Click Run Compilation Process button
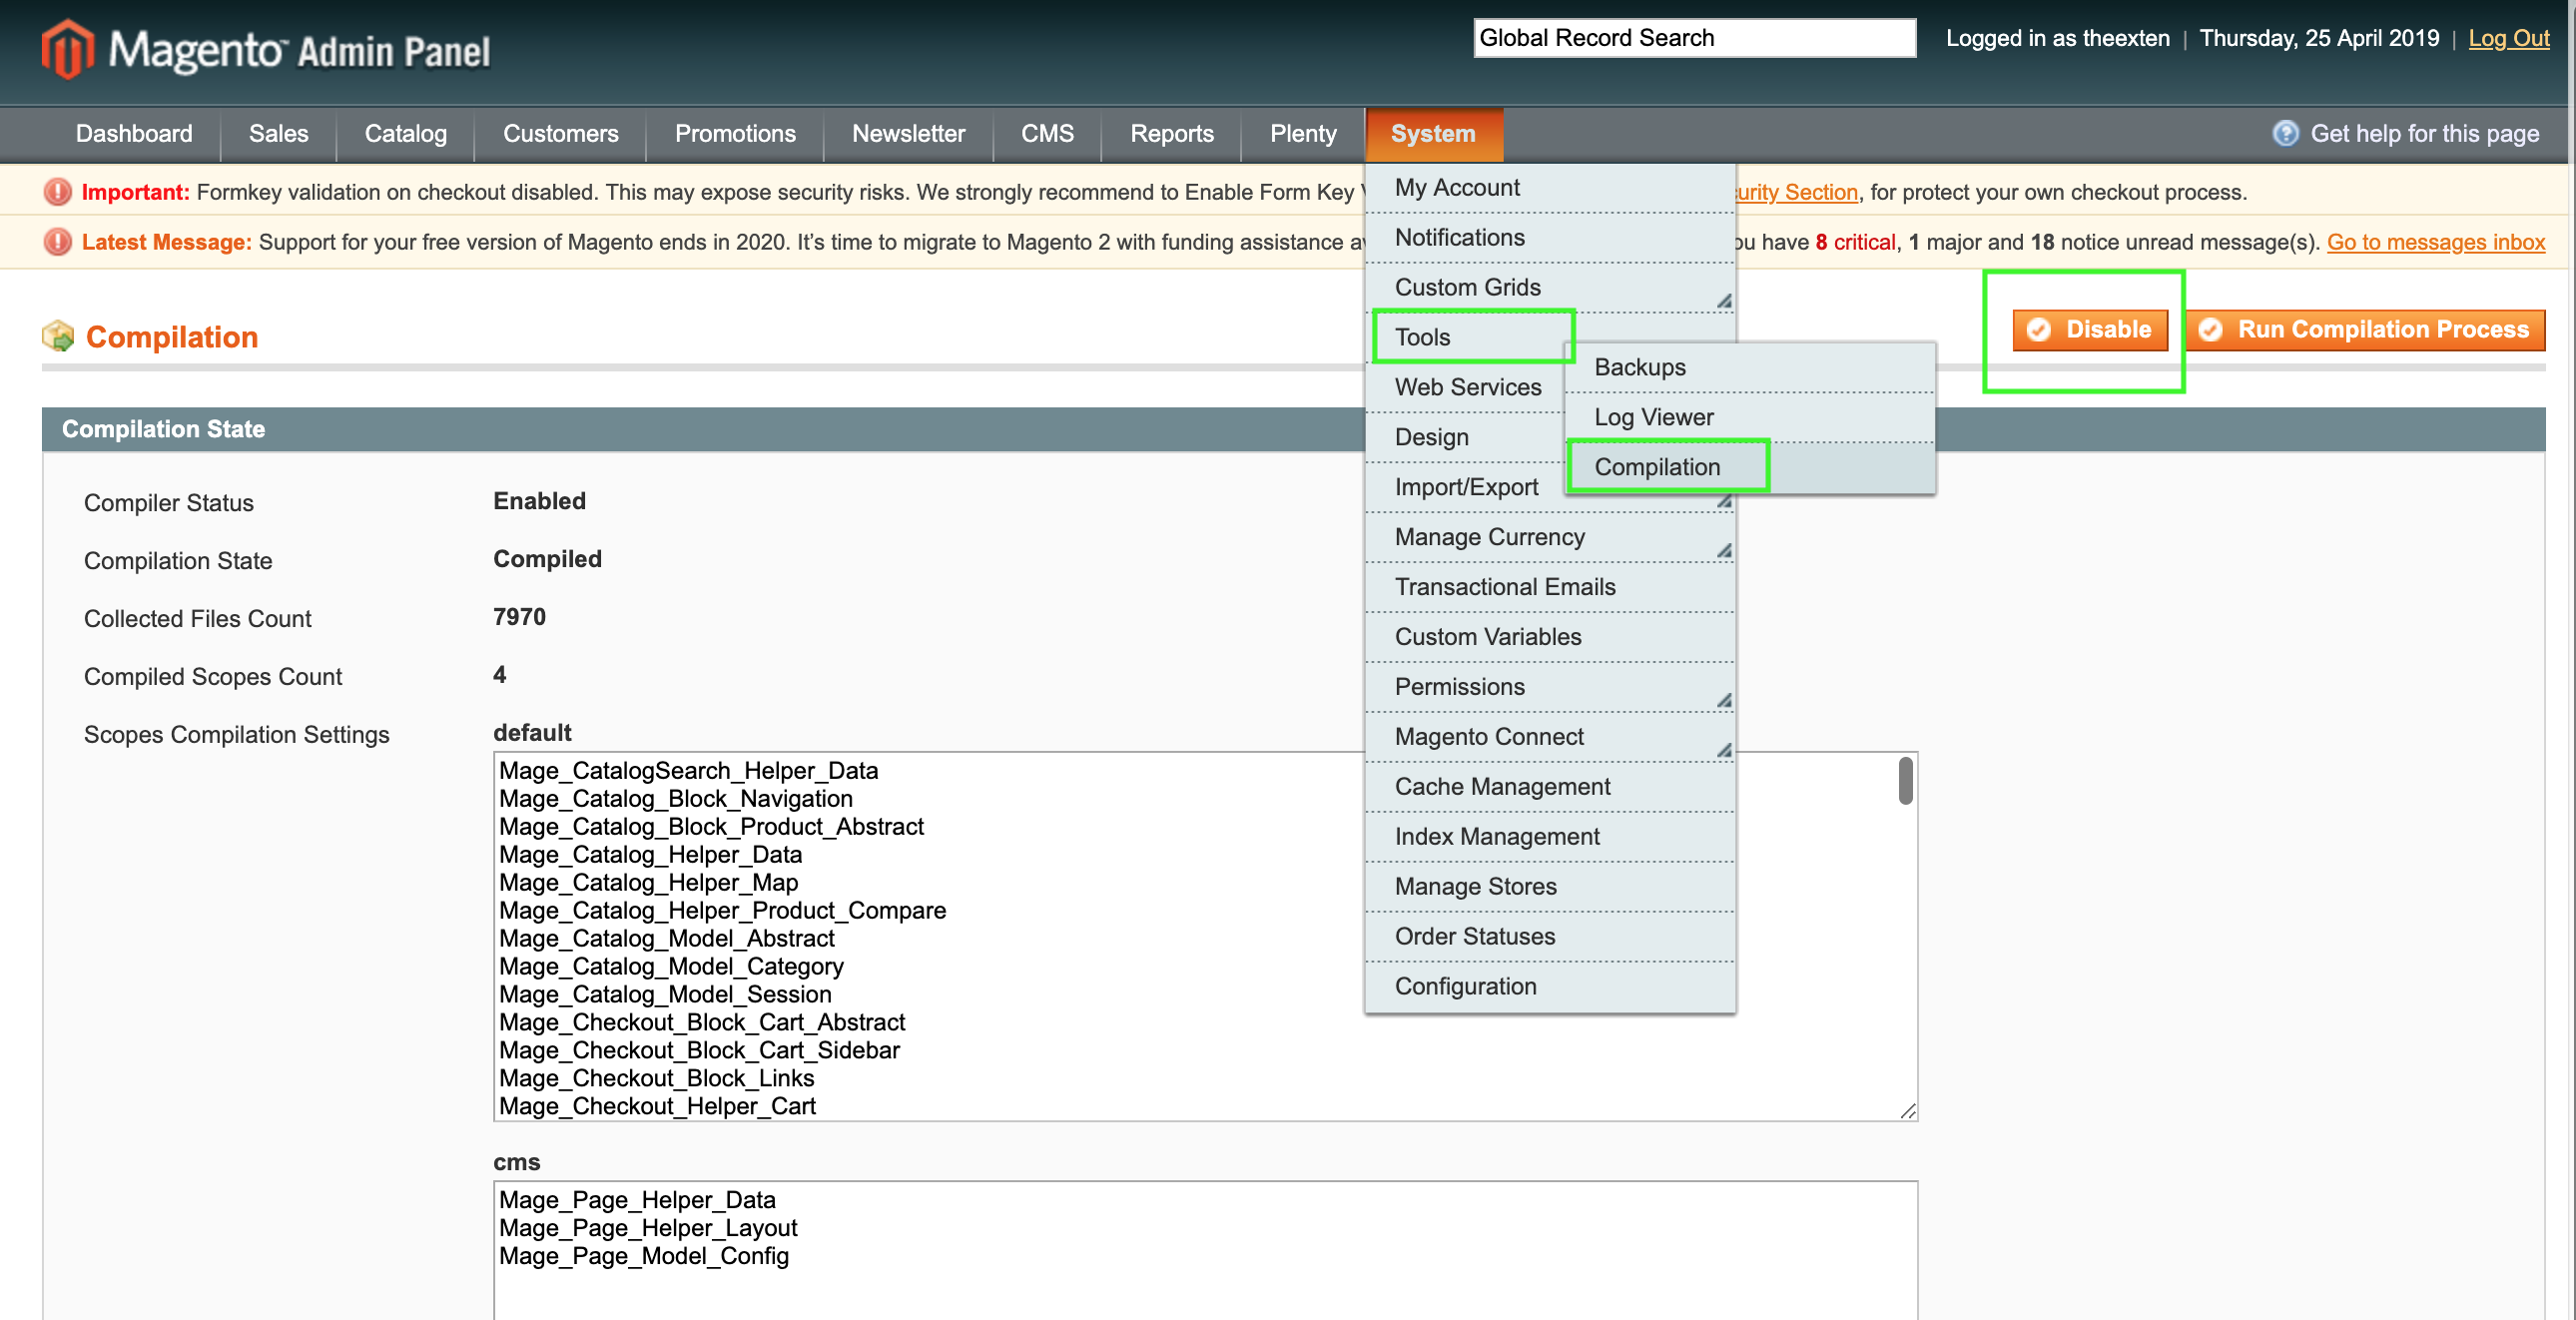This screenshot has height=1320, width=2576. (x=2365, y=330)
